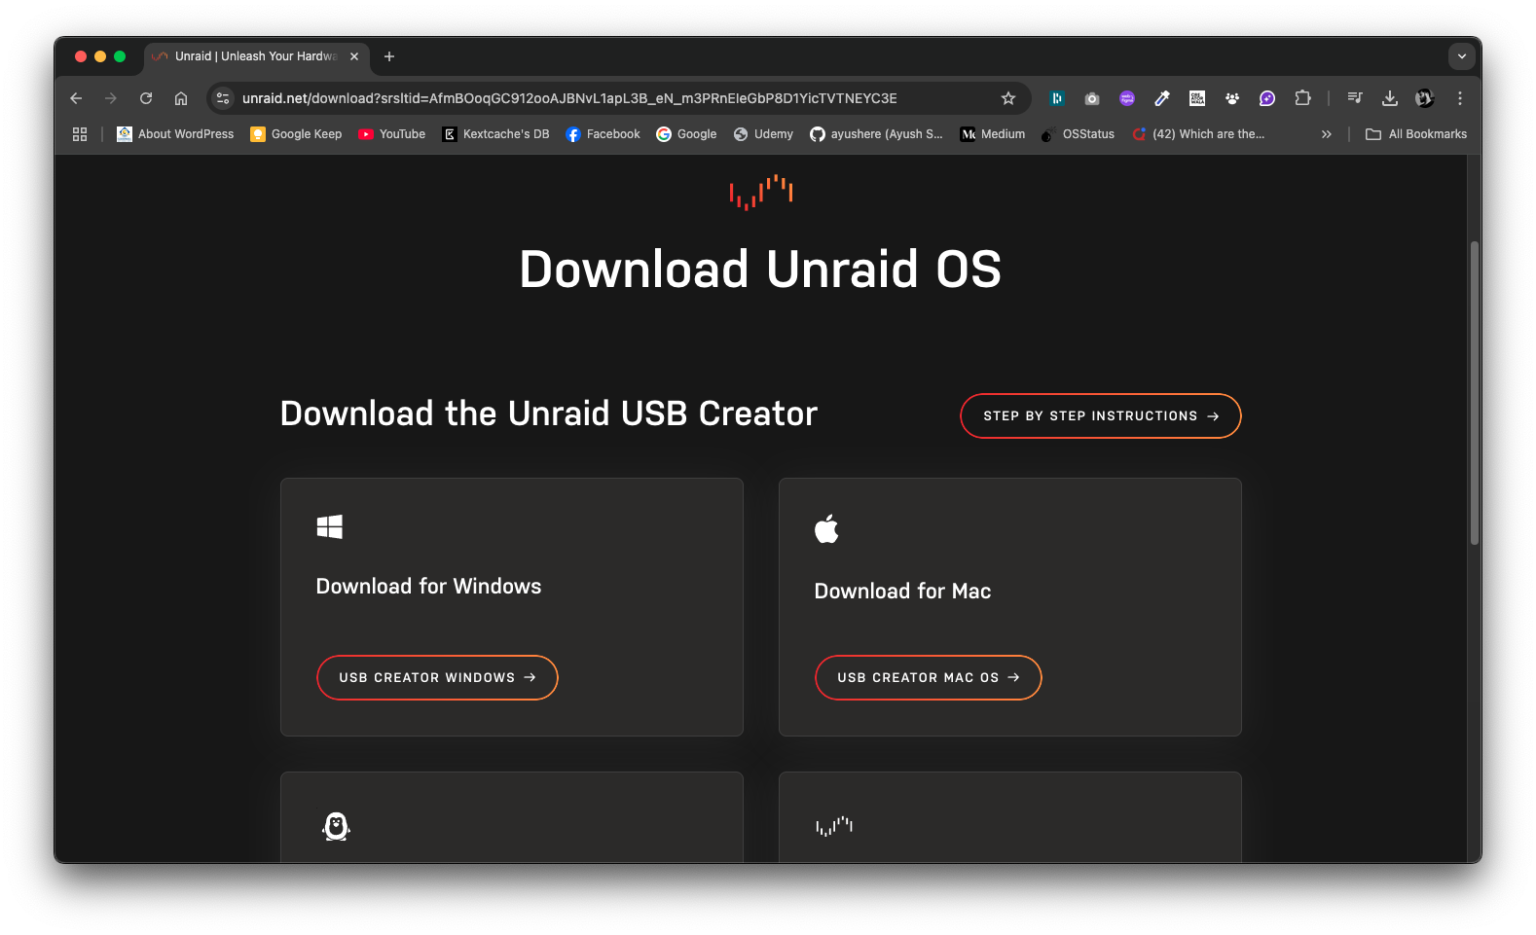Open the bookmarks overflow chevron

tap(1326, 133)
